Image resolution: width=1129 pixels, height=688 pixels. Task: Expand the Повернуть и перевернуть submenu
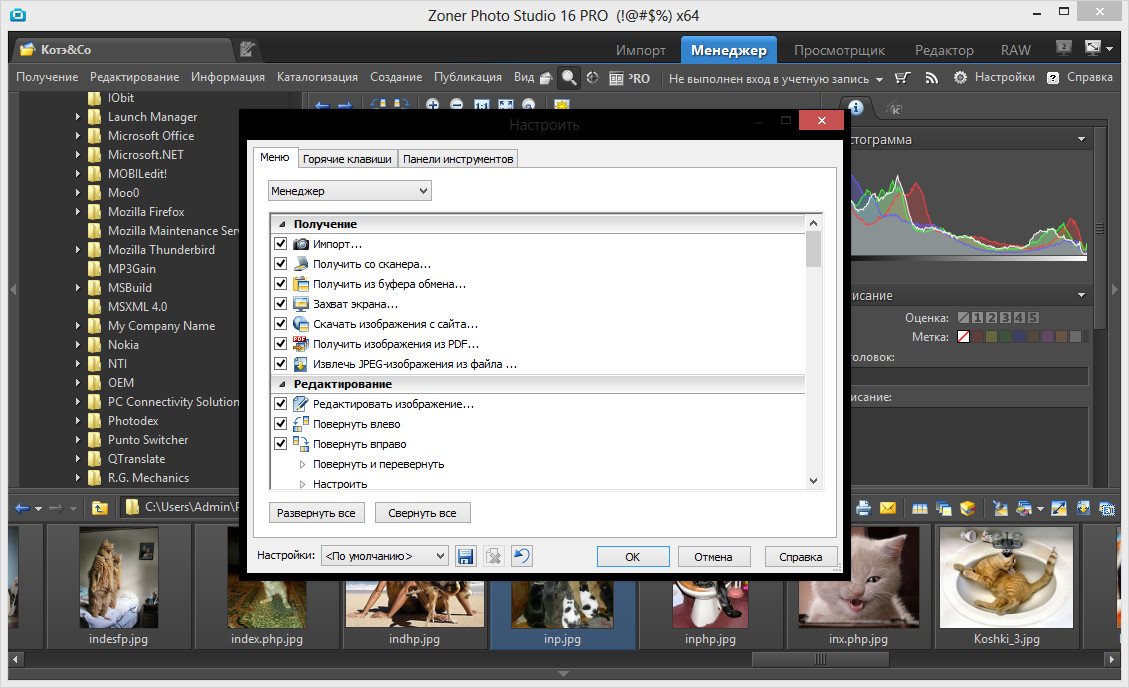coord(302,464)
